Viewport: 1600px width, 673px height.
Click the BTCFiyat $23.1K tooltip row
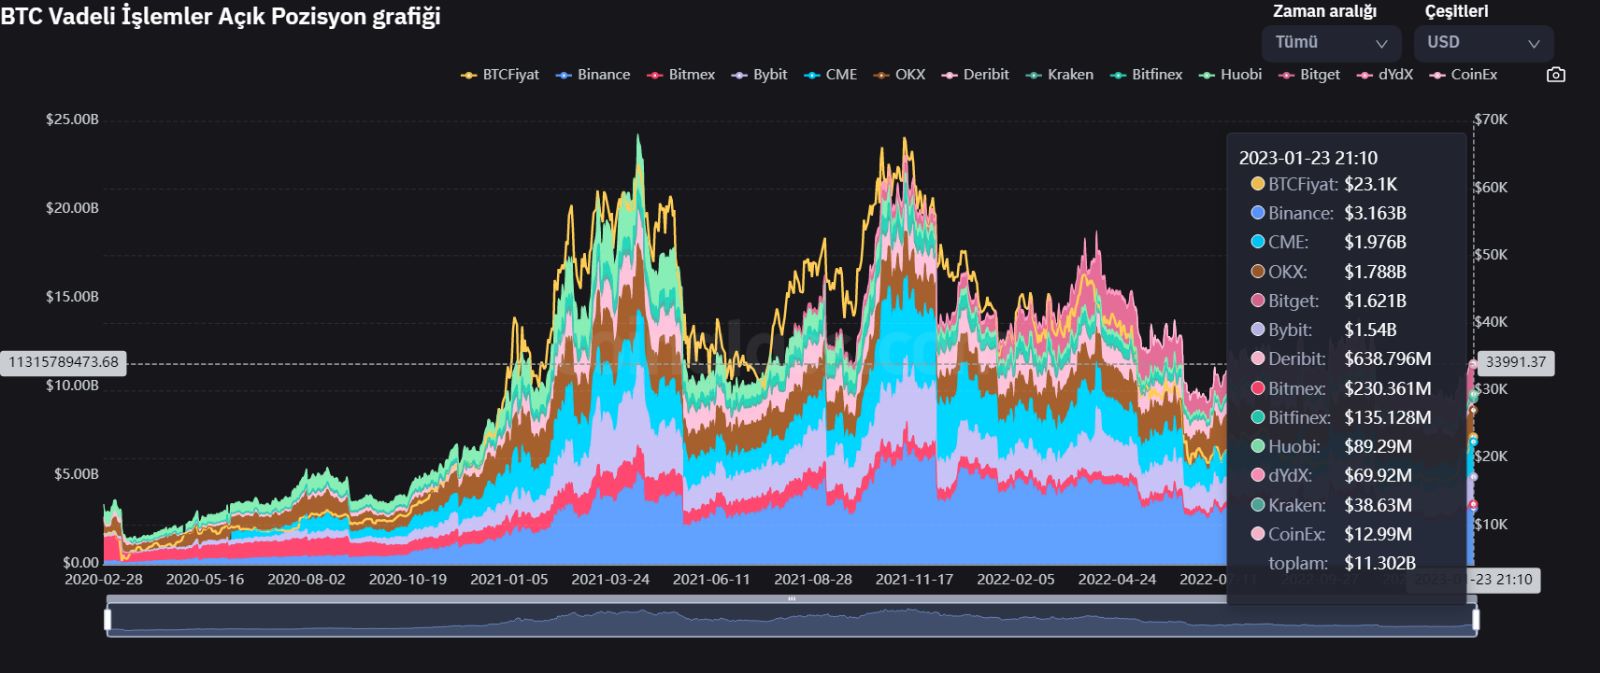coord(1324,184)
